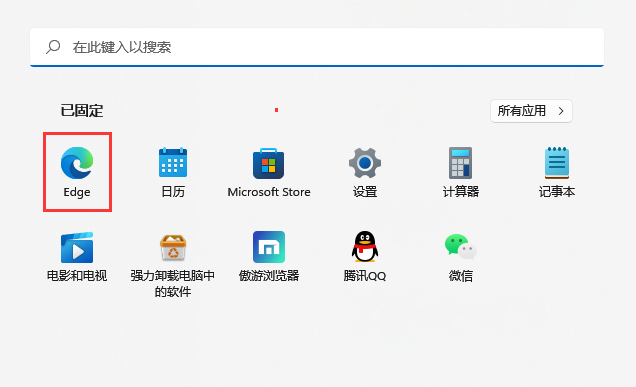This screenshot has height=387, width=636.
Task: Open the 腾讯QQ penguin icon
Action: (x=365, y=247)
